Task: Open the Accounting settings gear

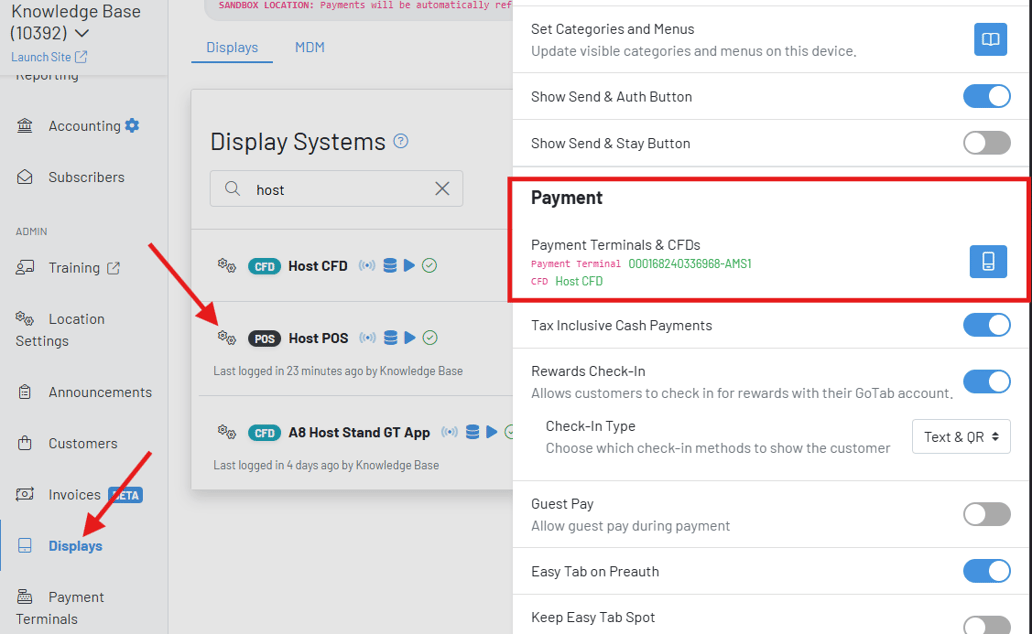Action: 132,126
